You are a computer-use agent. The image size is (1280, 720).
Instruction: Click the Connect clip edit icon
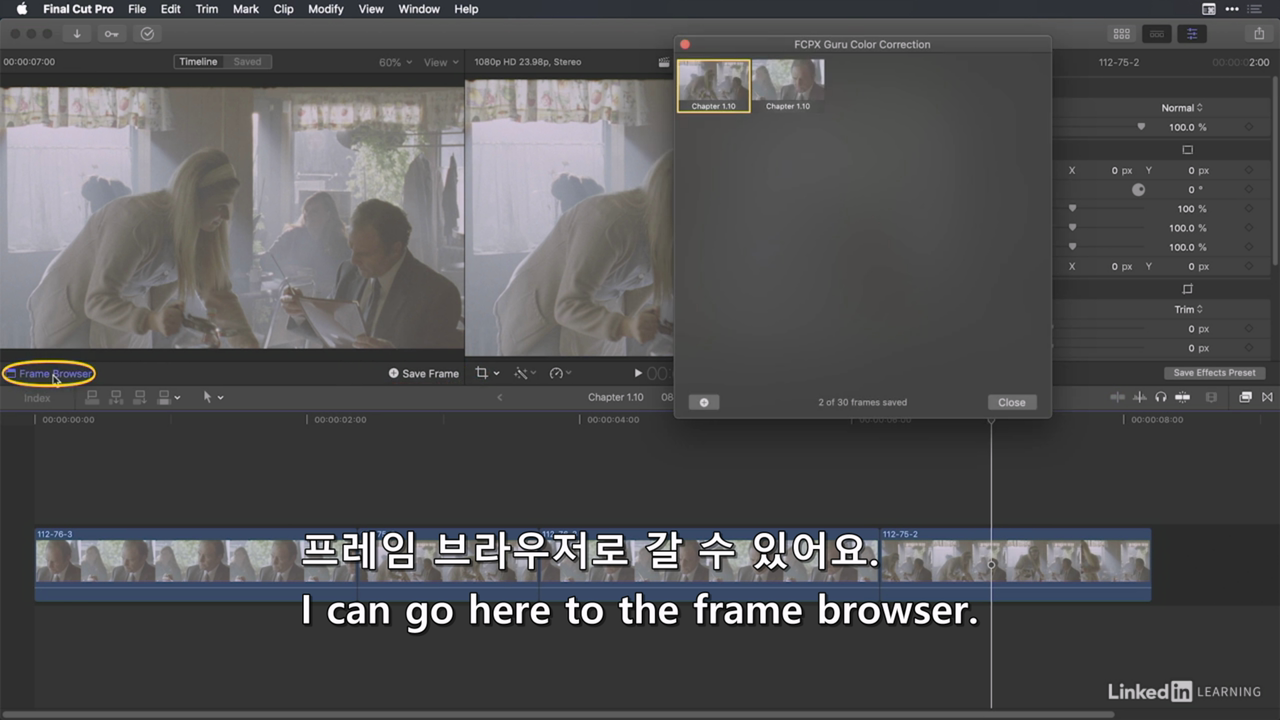(x=92, y=397)
